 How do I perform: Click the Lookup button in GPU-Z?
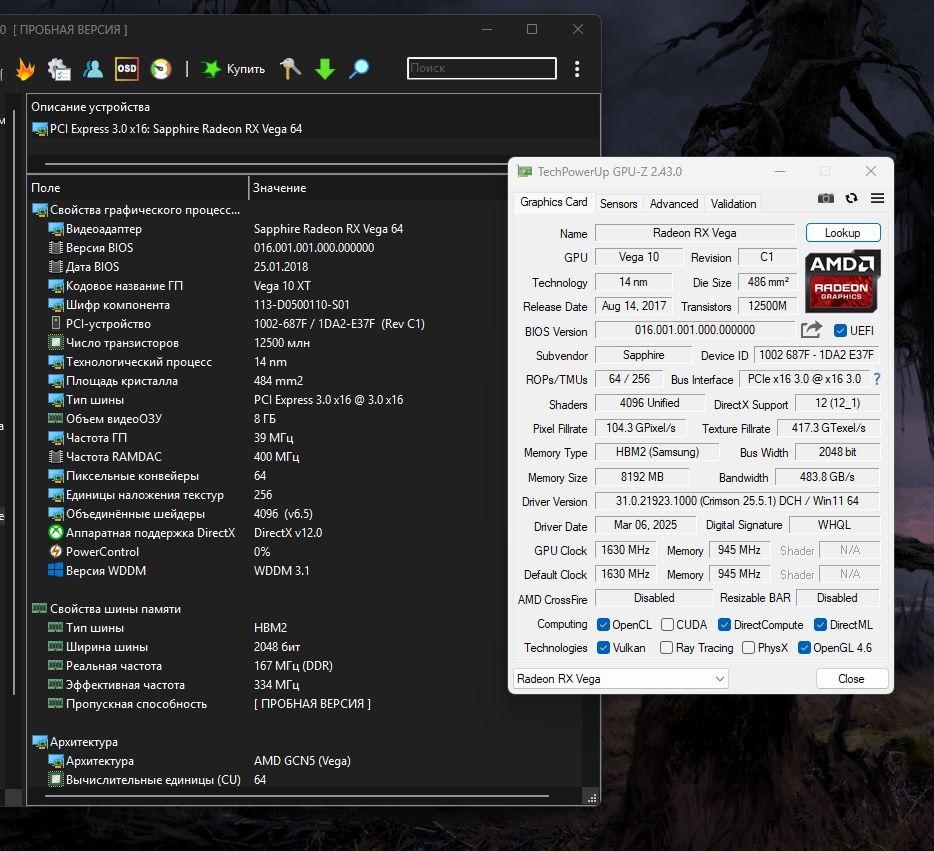pyautogui.click(x=842, y=233)
